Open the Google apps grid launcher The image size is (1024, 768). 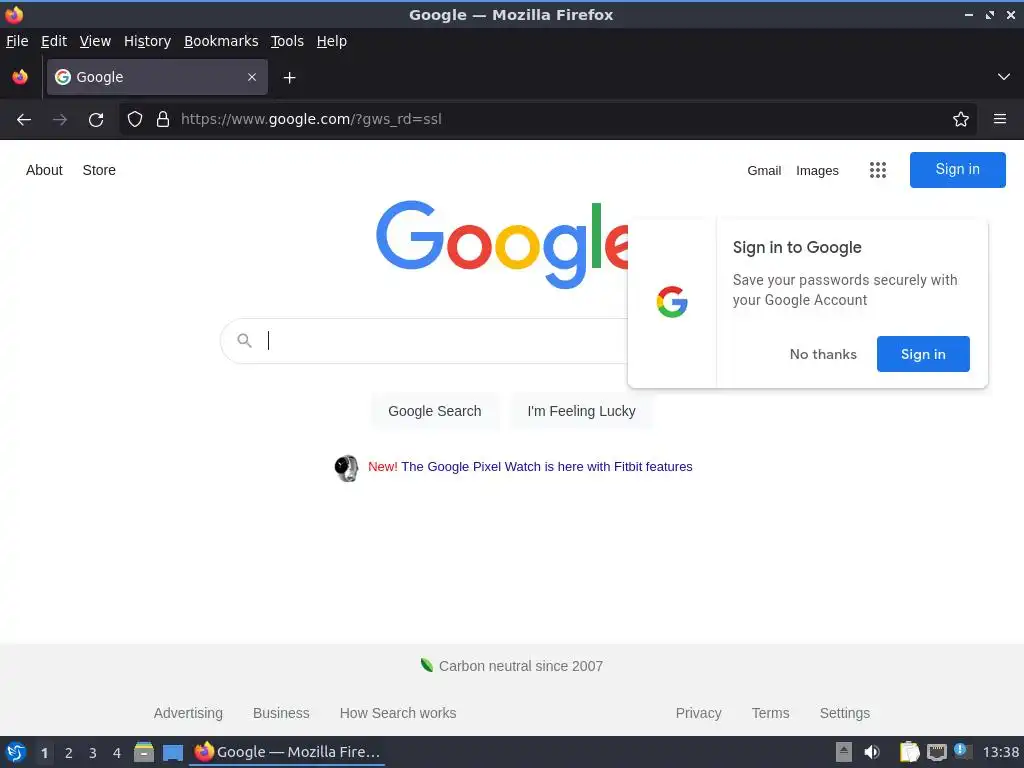click(878, 170)
